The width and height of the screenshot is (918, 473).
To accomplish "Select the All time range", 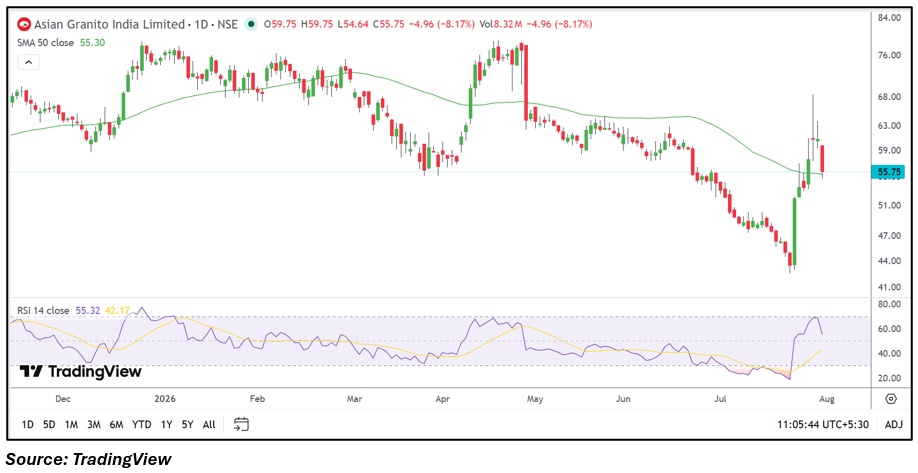I will click(209, 424).
